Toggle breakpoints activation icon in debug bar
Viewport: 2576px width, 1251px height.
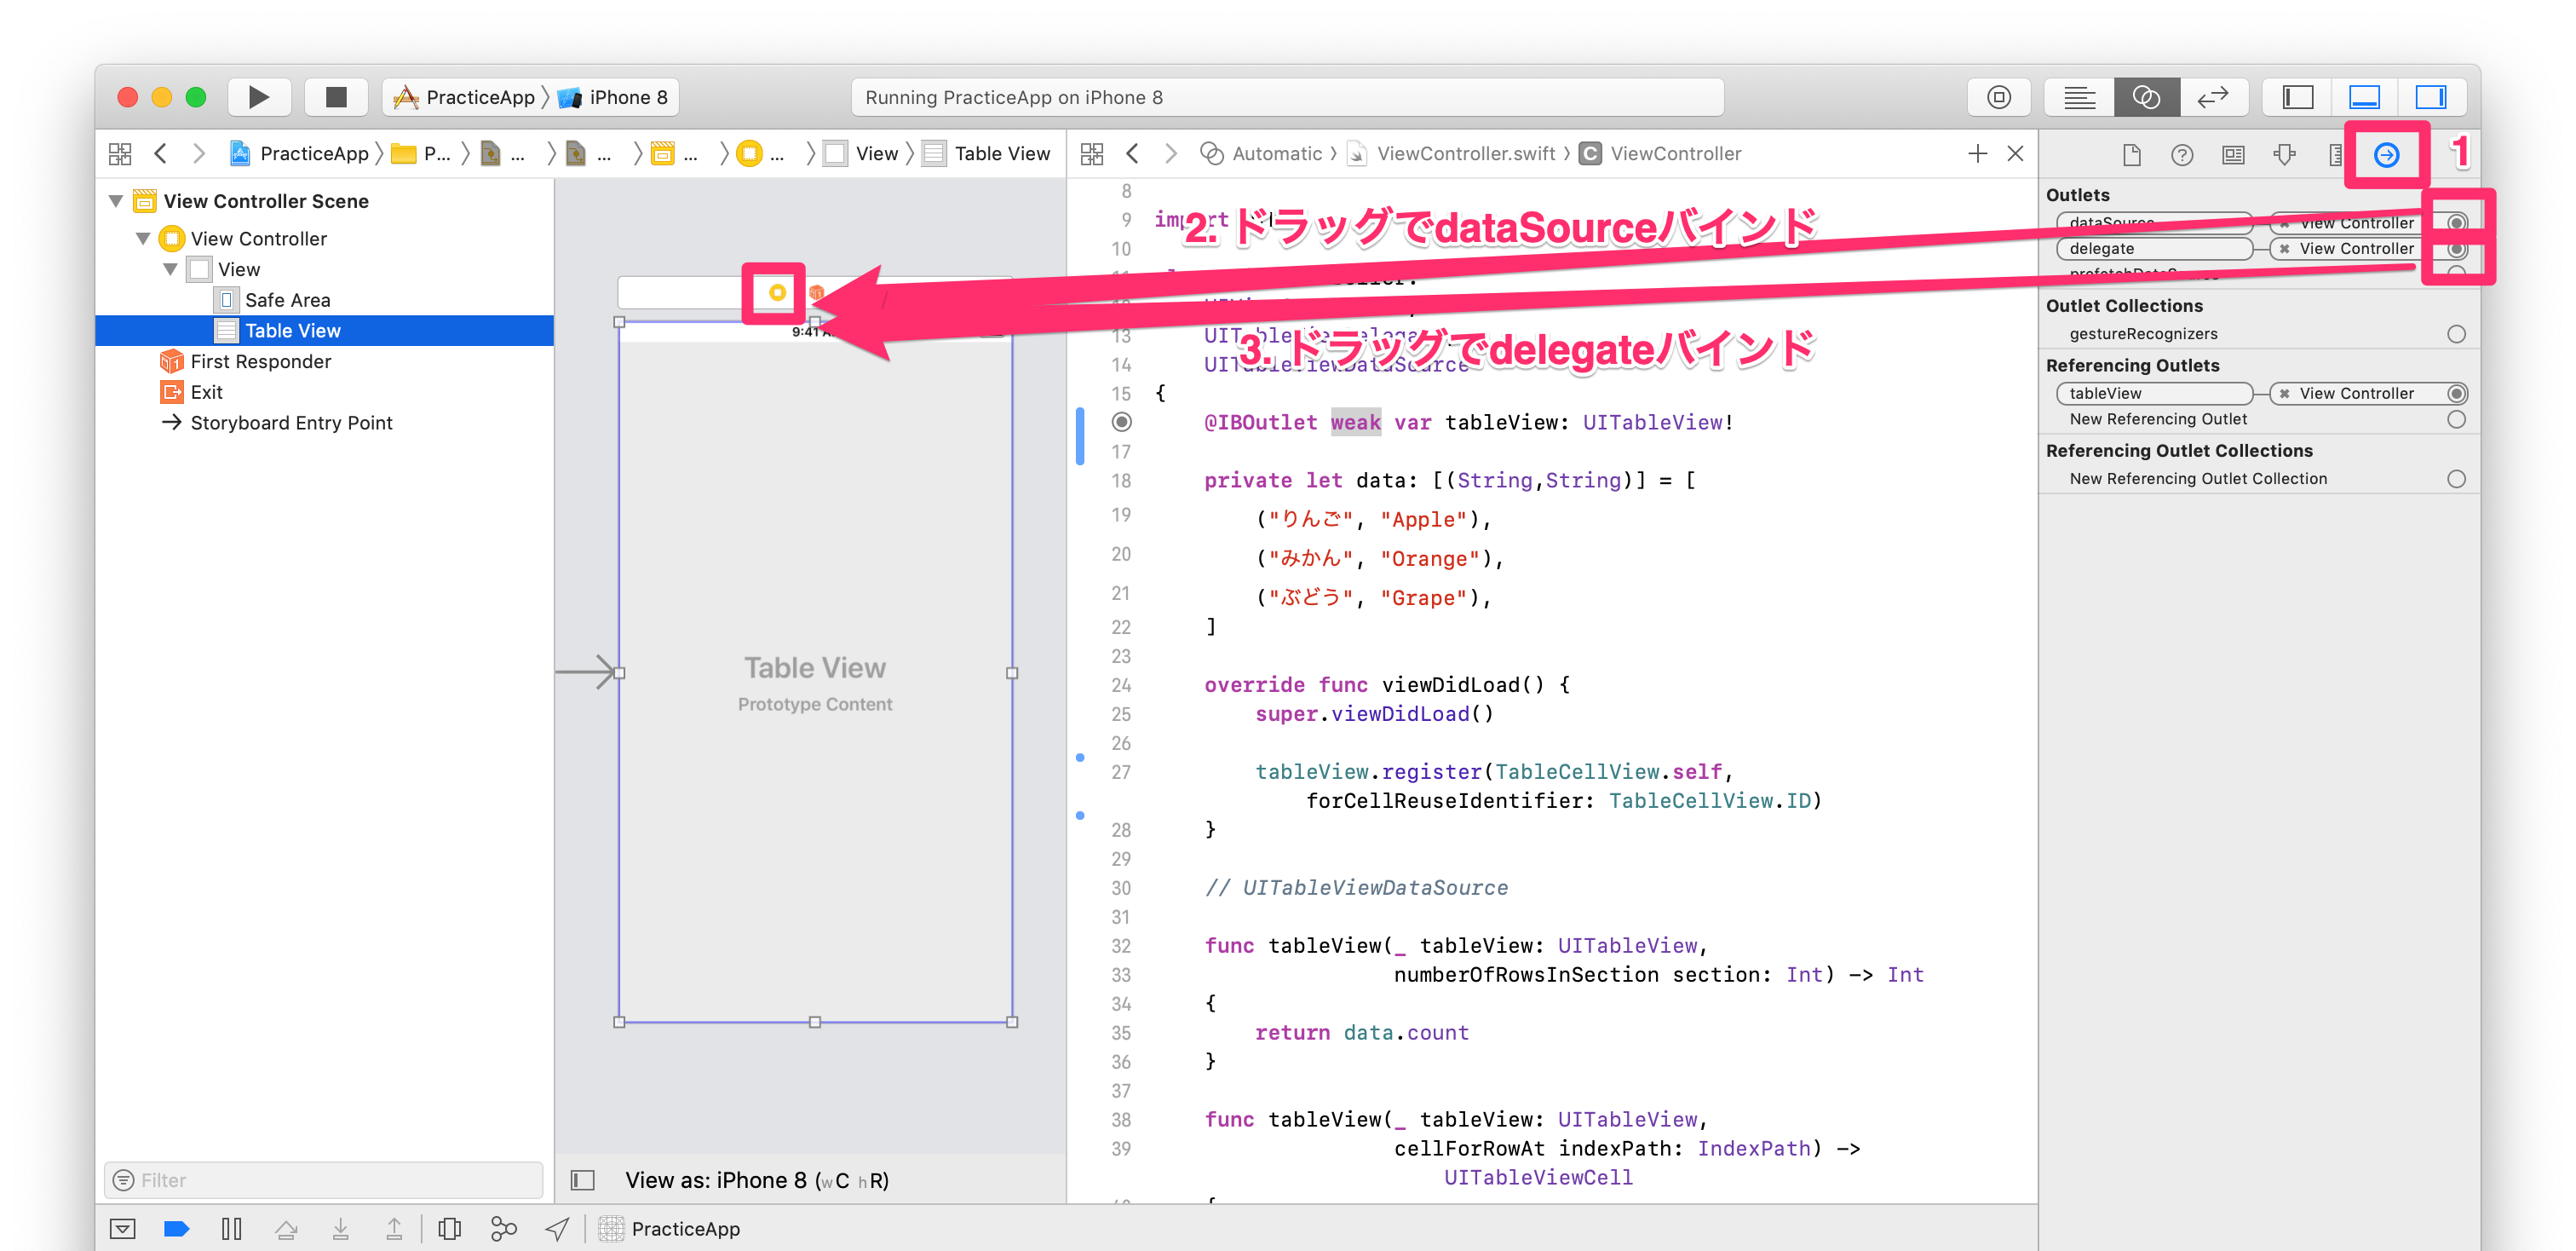176,1228
